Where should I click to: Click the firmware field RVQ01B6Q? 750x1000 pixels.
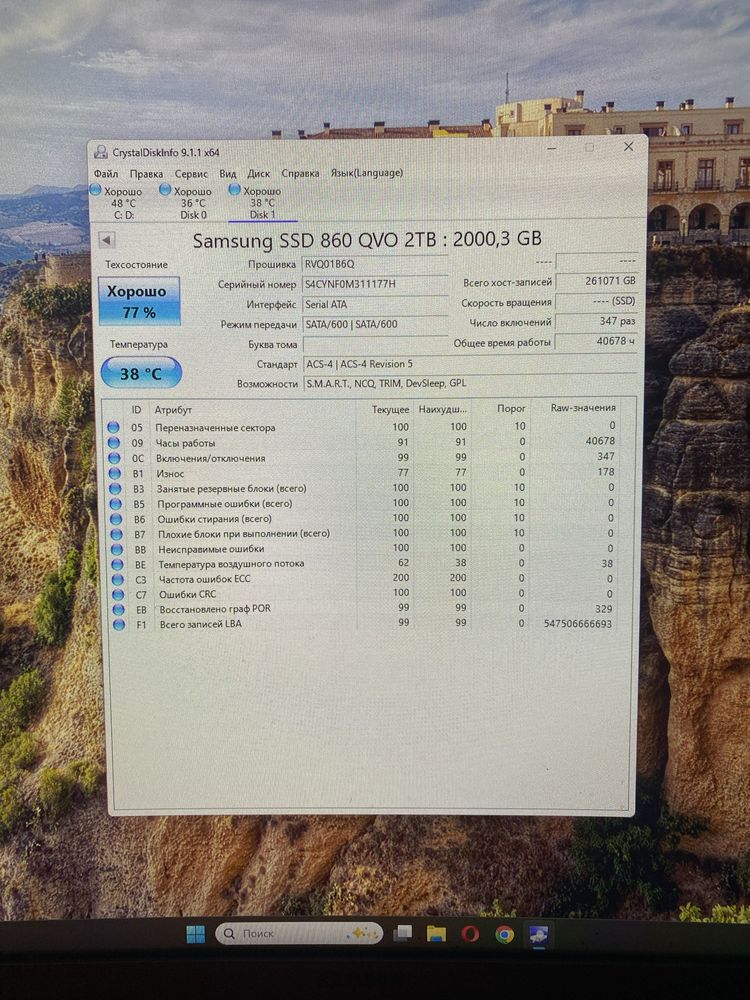coord(375,263)
